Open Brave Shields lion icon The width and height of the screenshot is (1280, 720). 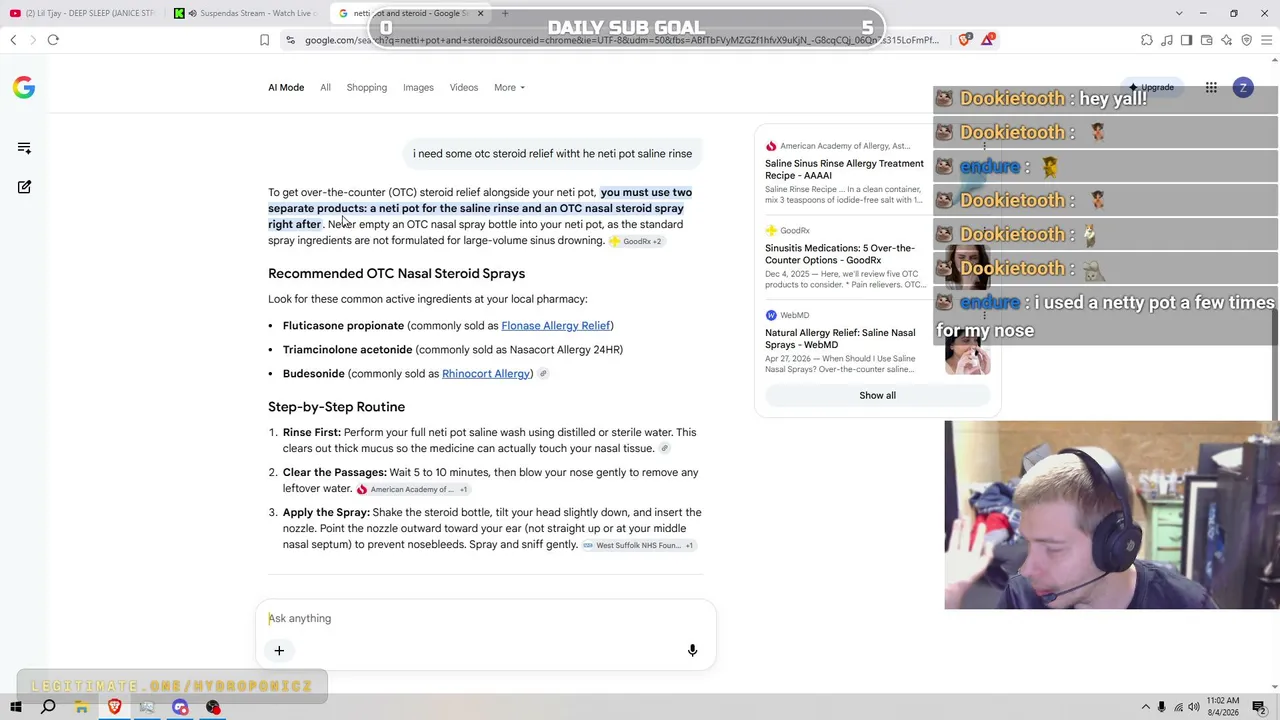(x=965, y=40)
